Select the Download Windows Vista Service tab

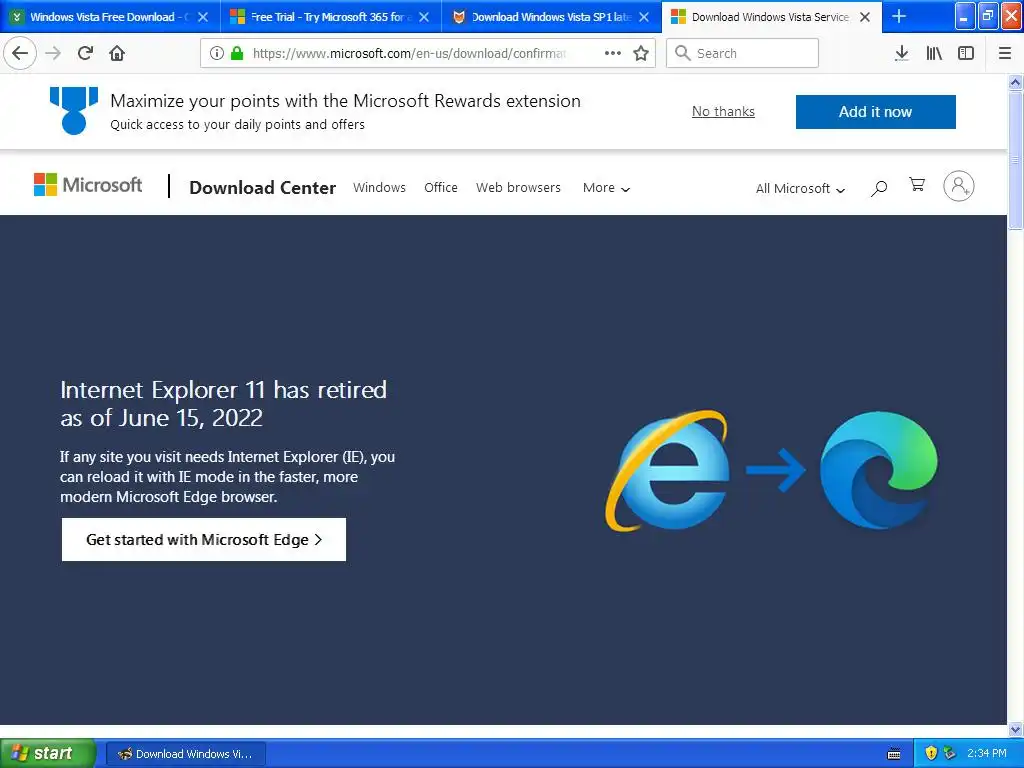(769, 17)
